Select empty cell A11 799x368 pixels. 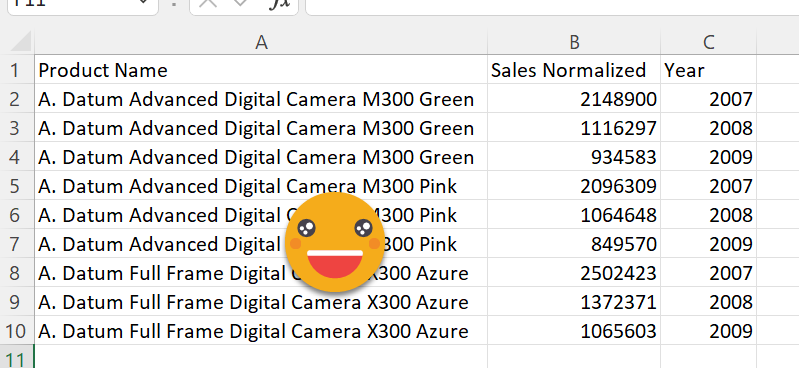coord(261,357)
